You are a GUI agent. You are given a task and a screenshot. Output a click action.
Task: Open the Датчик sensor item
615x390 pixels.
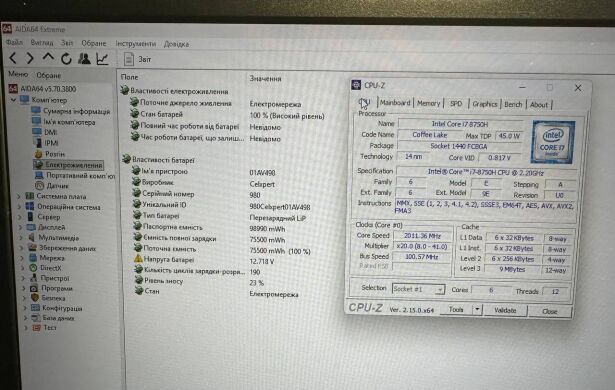(x=57, y=186)
